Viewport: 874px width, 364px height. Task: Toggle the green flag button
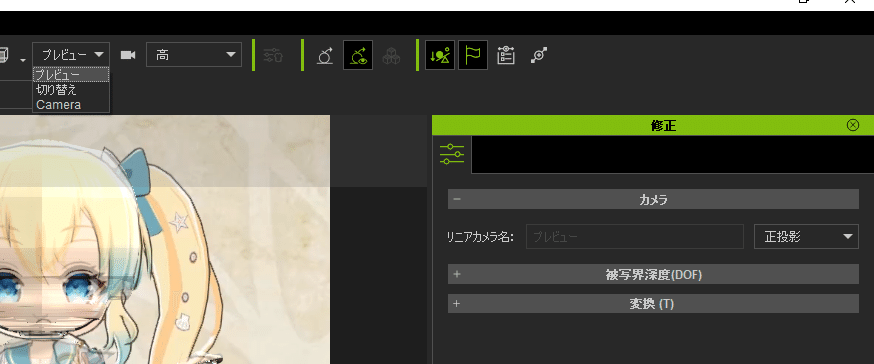(x=473, y=55)
